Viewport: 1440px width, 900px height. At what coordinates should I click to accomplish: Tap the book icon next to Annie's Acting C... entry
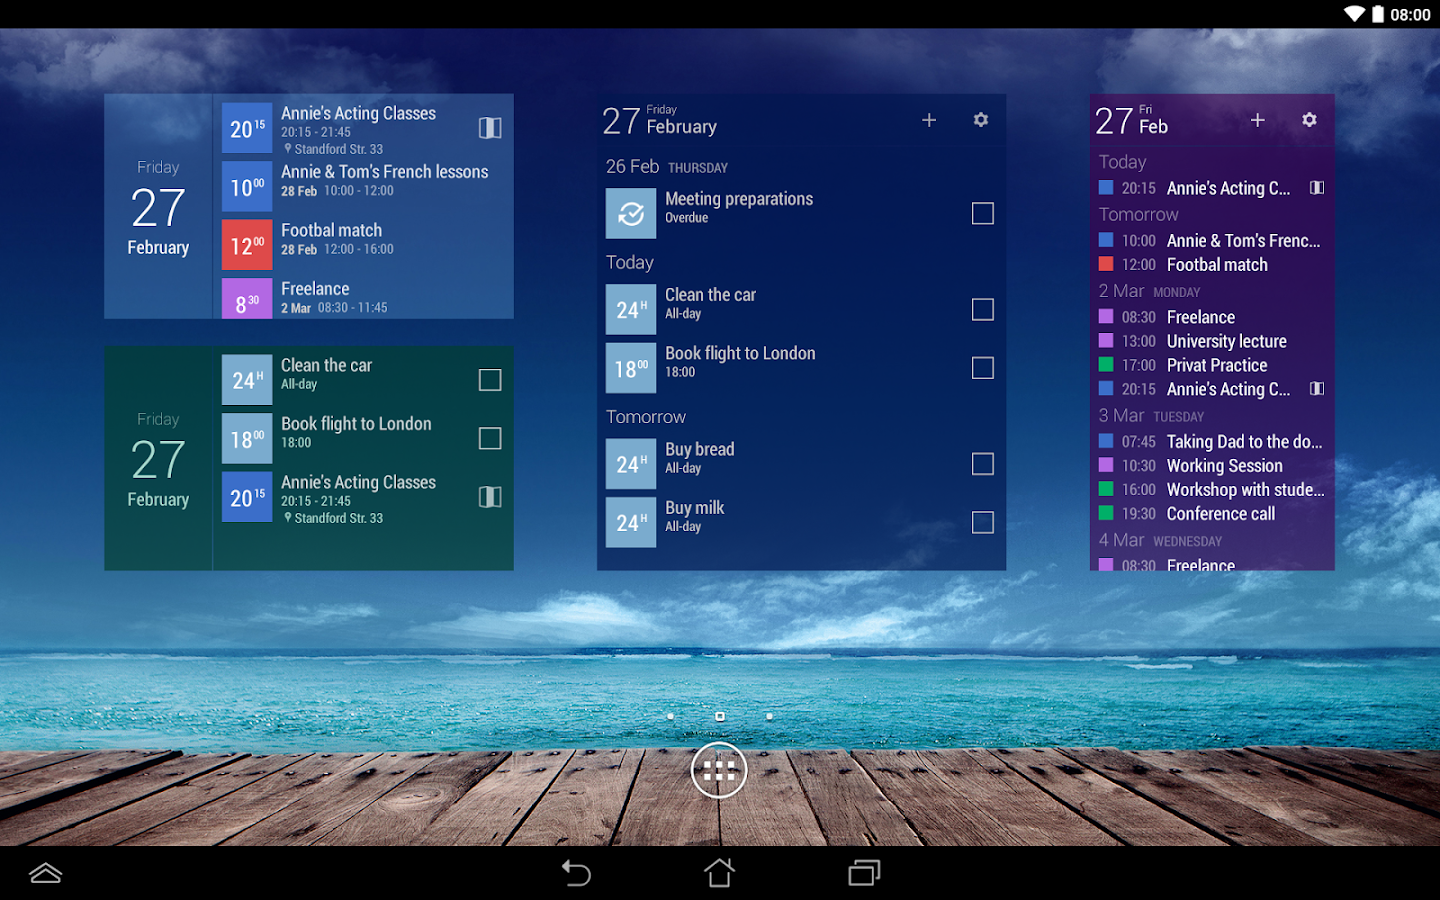1317,188
